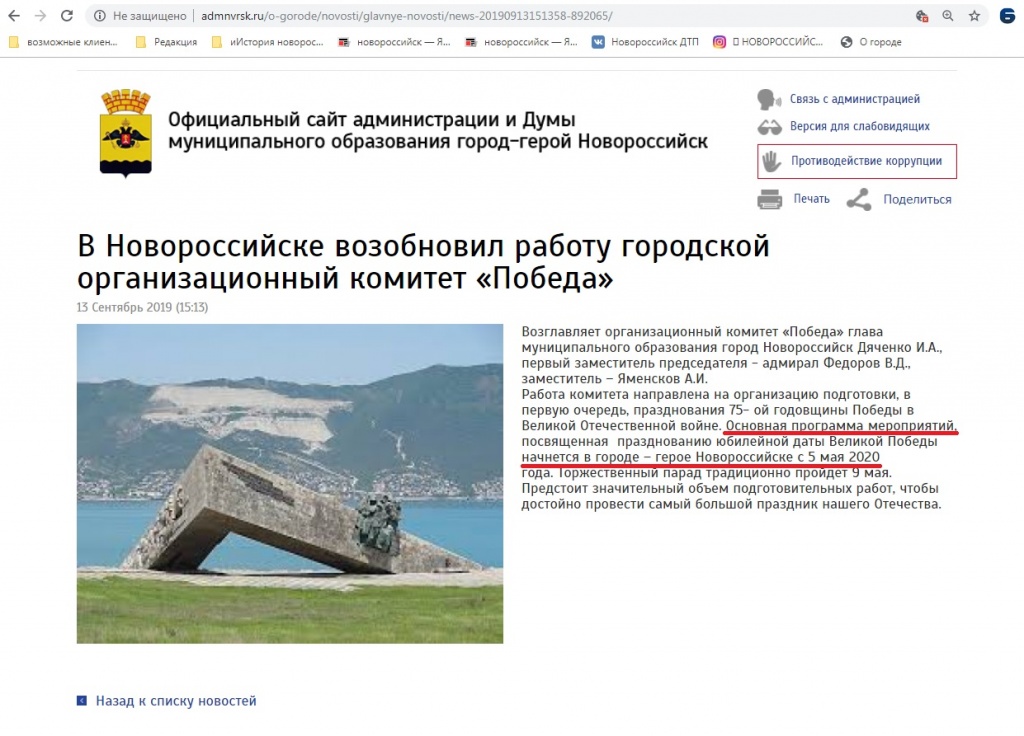Reload the current page

tap(65, 15)
